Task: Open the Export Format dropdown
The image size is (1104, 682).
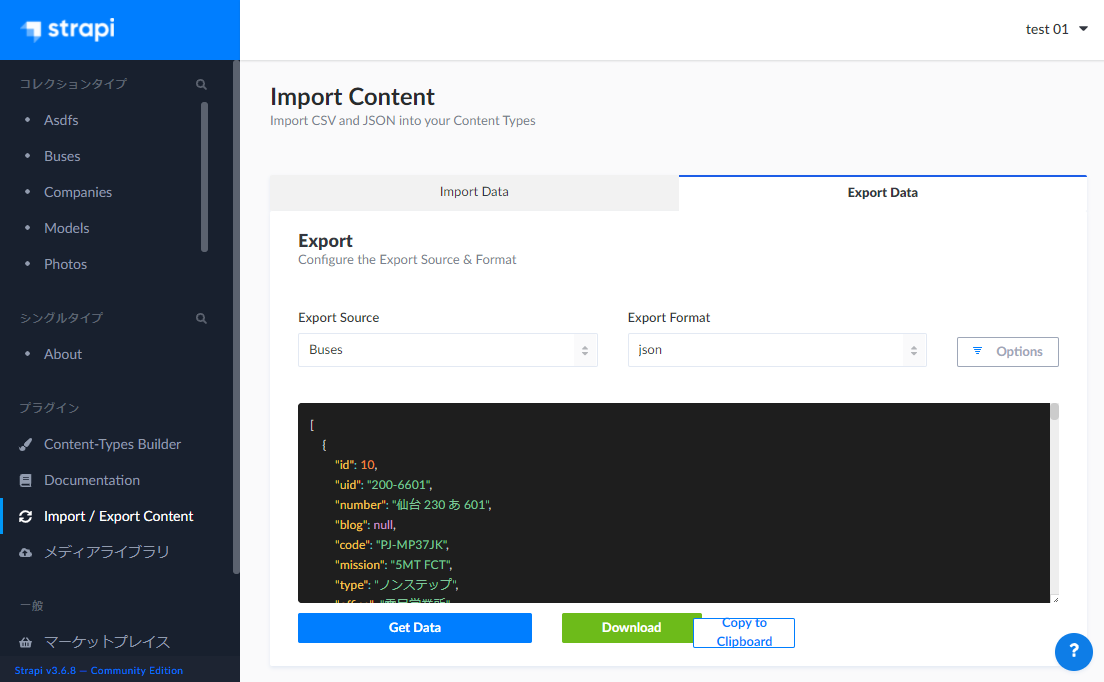Action: click(777, 350)
